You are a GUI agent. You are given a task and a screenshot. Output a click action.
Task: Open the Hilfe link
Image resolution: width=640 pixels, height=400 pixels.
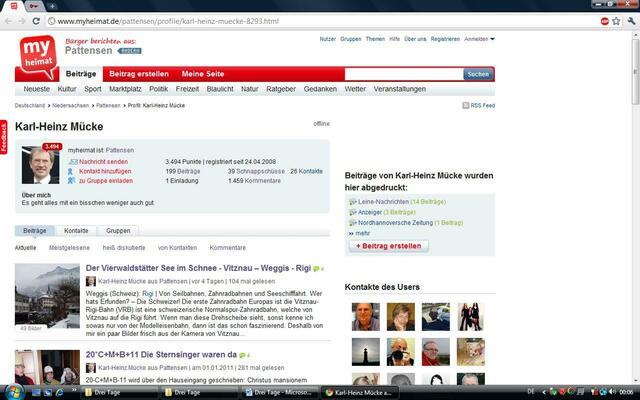click(394, 39)
